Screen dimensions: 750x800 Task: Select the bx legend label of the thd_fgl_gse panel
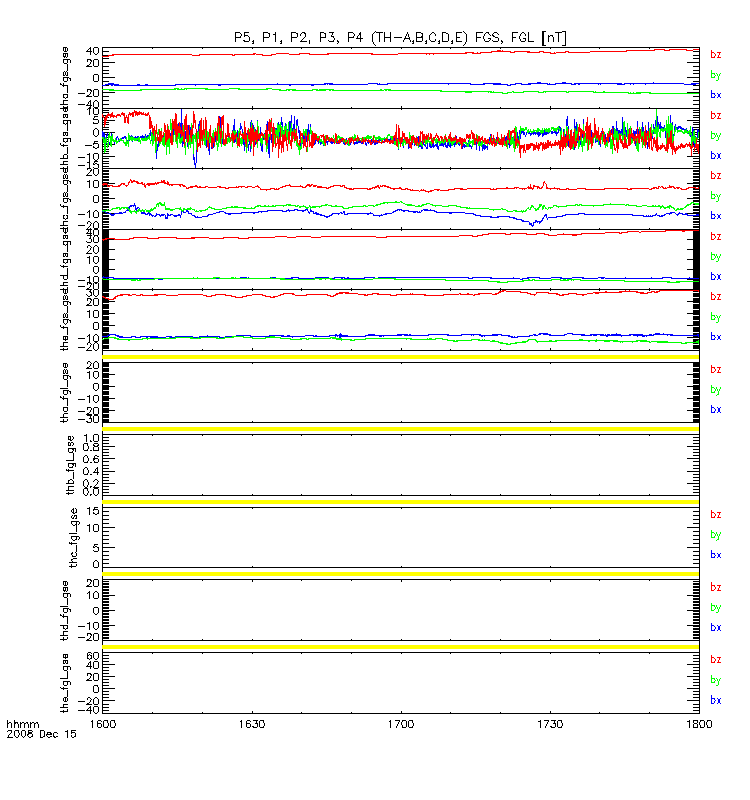click(715, 627)
